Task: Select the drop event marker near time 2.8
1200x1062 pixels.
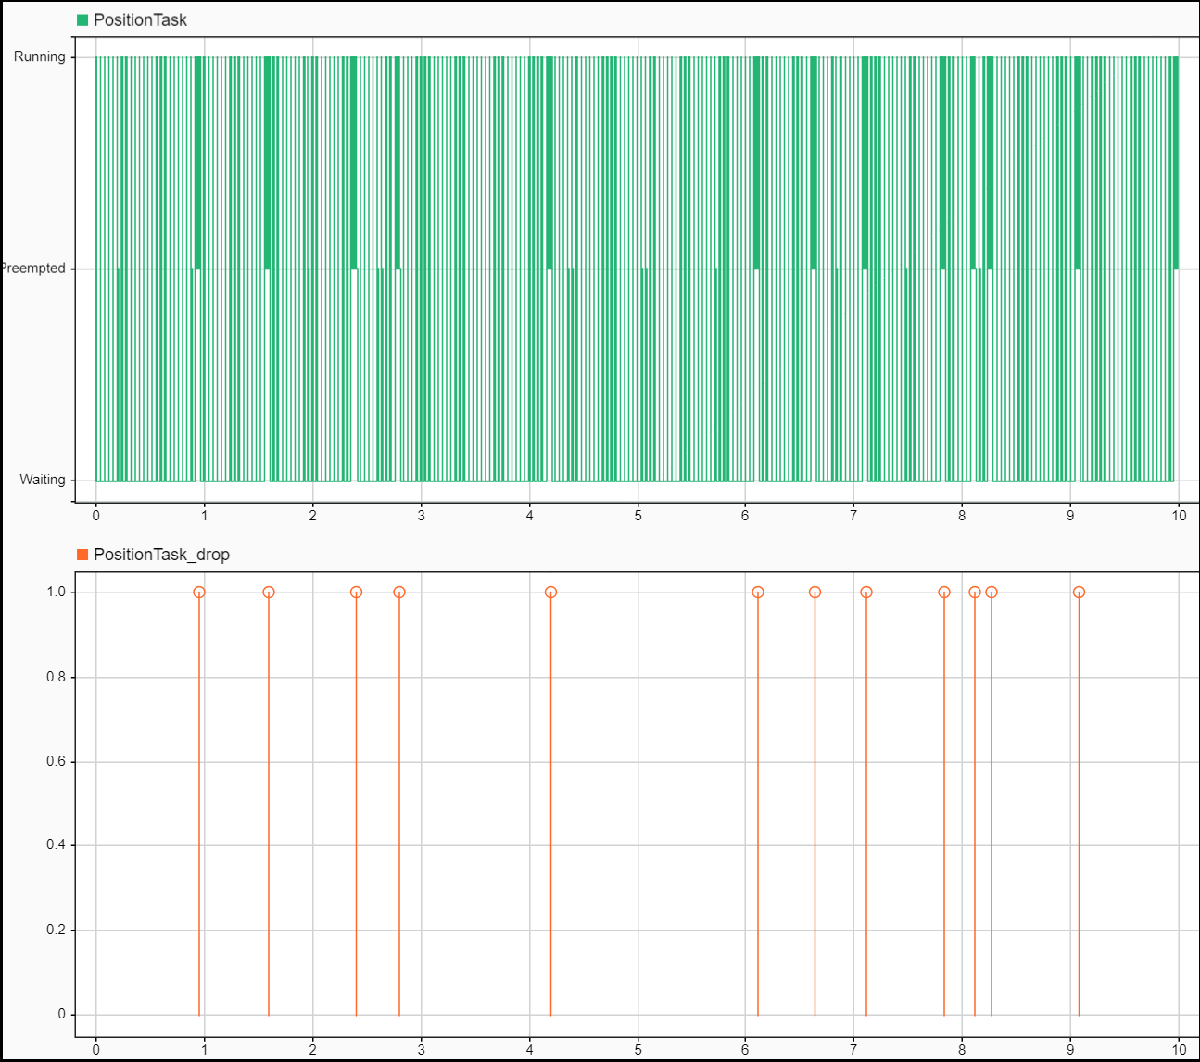Action: tap(397, 592)
